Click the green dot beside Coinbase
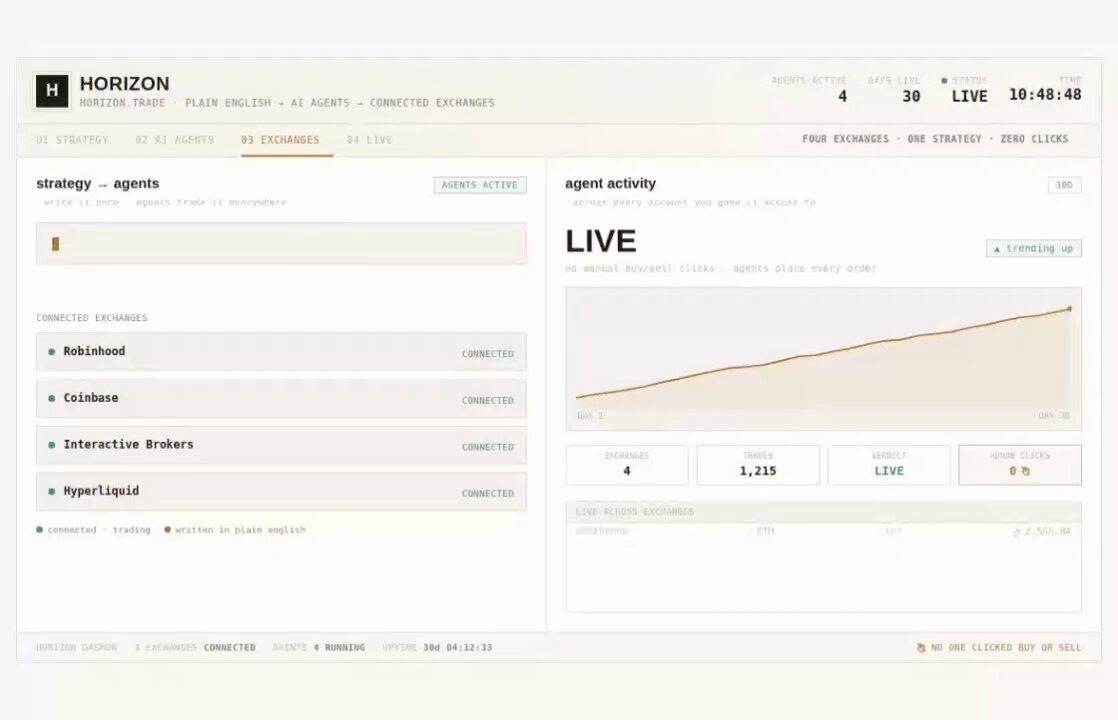 pos(51,398)
